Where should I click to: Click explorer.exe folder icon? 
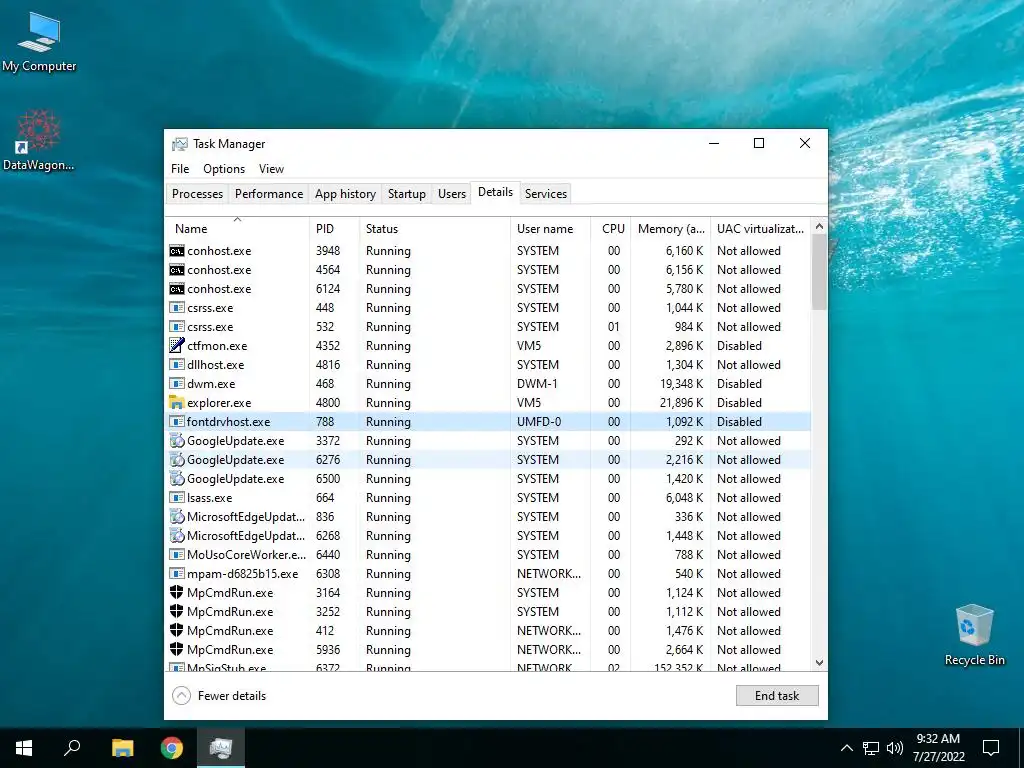pos(176,402)
